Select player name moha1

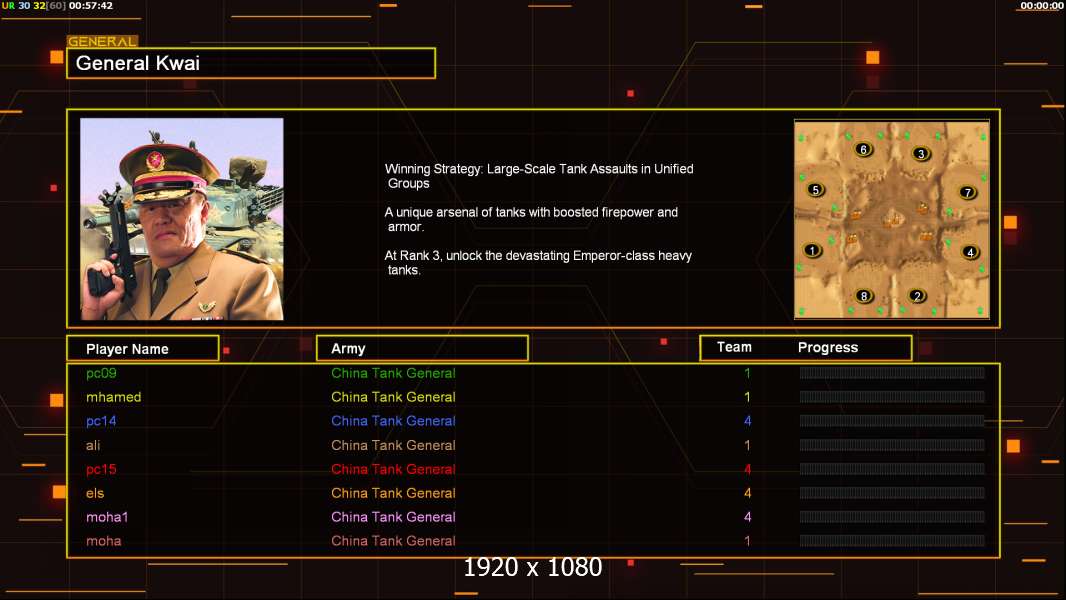point(107,517)
